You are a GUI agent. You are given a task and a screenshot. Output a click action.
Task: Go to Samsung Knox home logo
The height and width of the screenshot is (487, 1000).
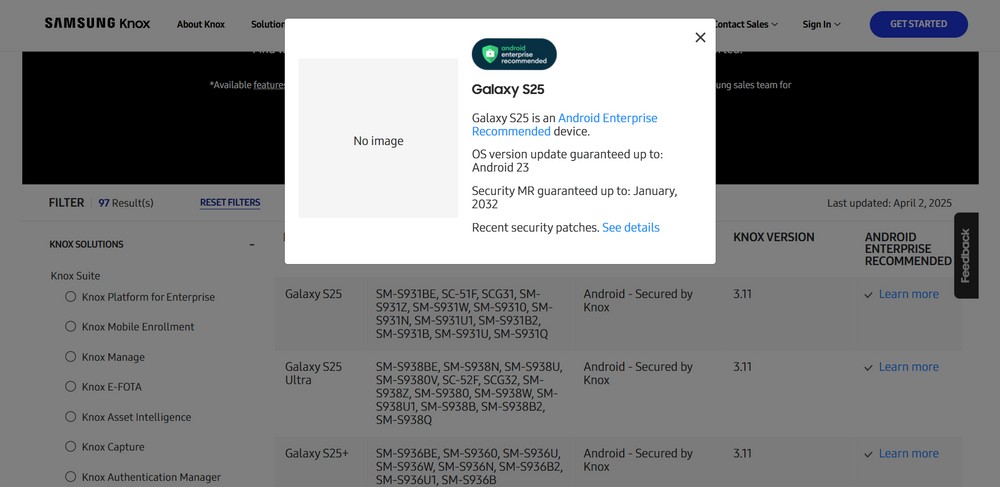tap(98, 24)
